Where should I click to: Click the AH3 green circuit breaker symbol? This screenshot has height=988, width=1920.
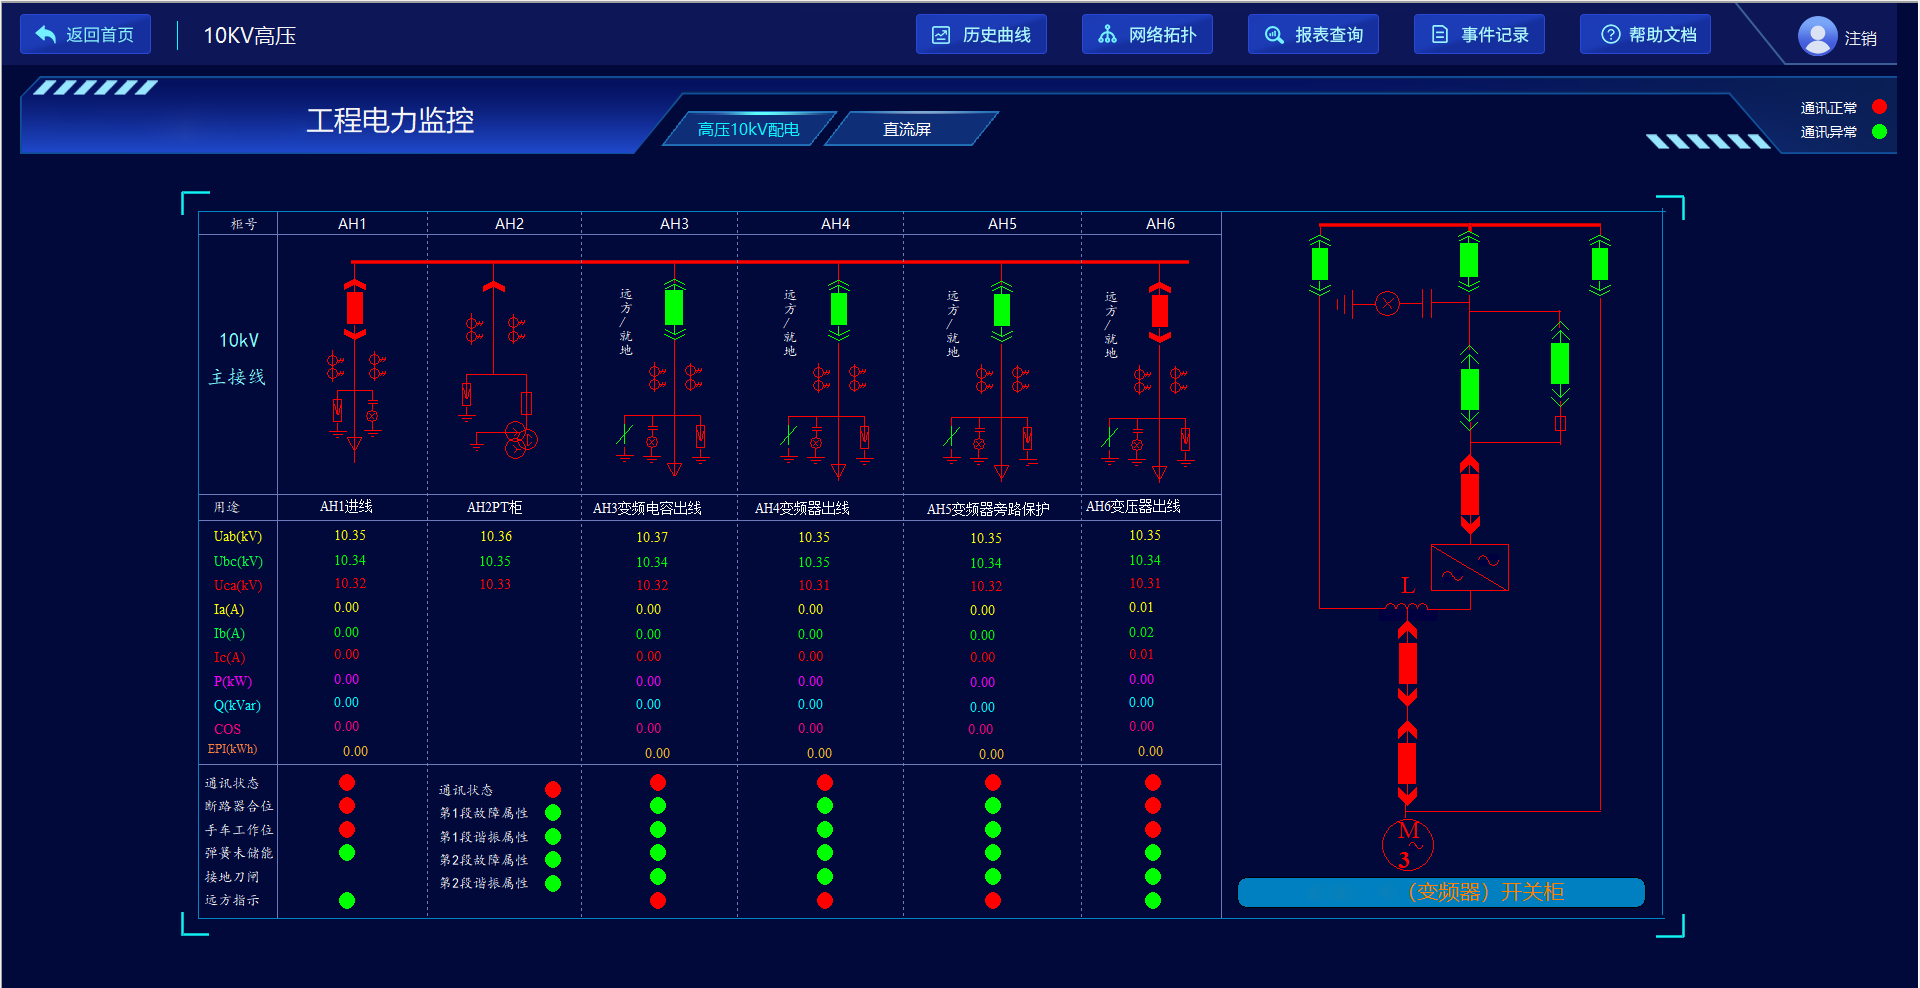(x=674, y=308)
